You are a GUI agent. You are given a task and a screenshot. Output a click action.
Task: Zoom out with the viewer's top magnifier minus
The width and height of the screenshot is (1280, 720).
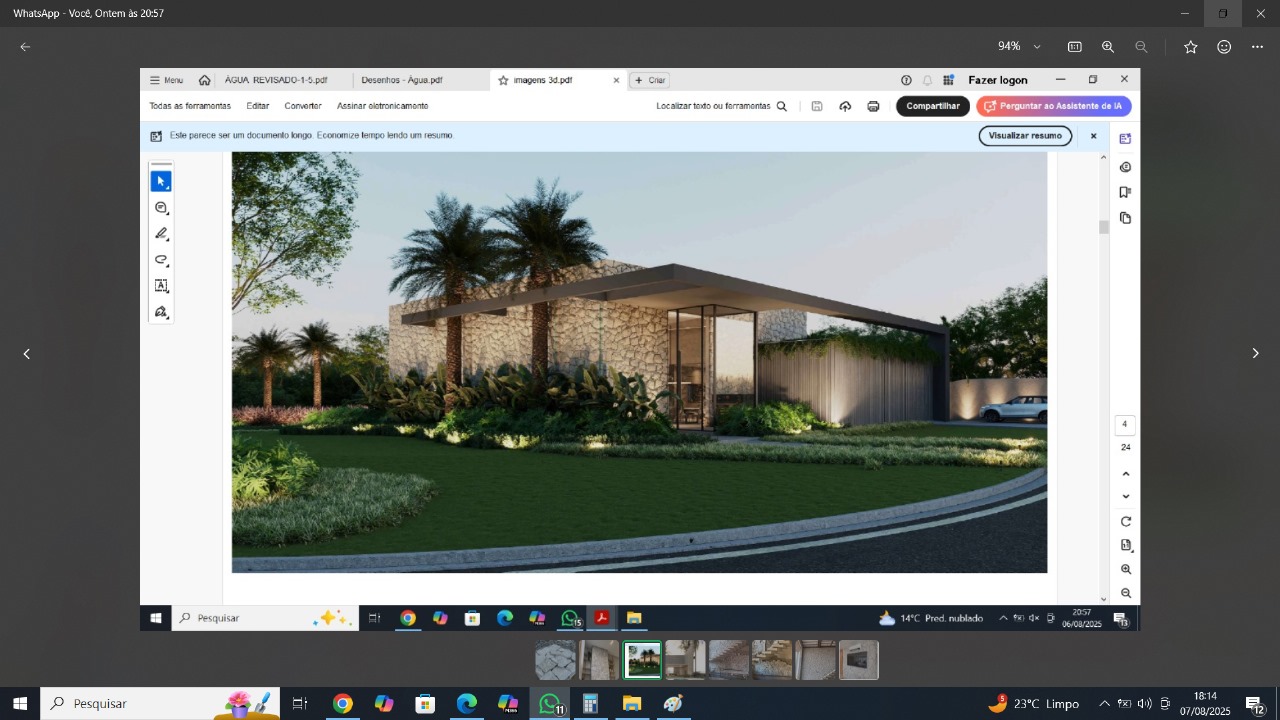click(x=1141, y=47)
